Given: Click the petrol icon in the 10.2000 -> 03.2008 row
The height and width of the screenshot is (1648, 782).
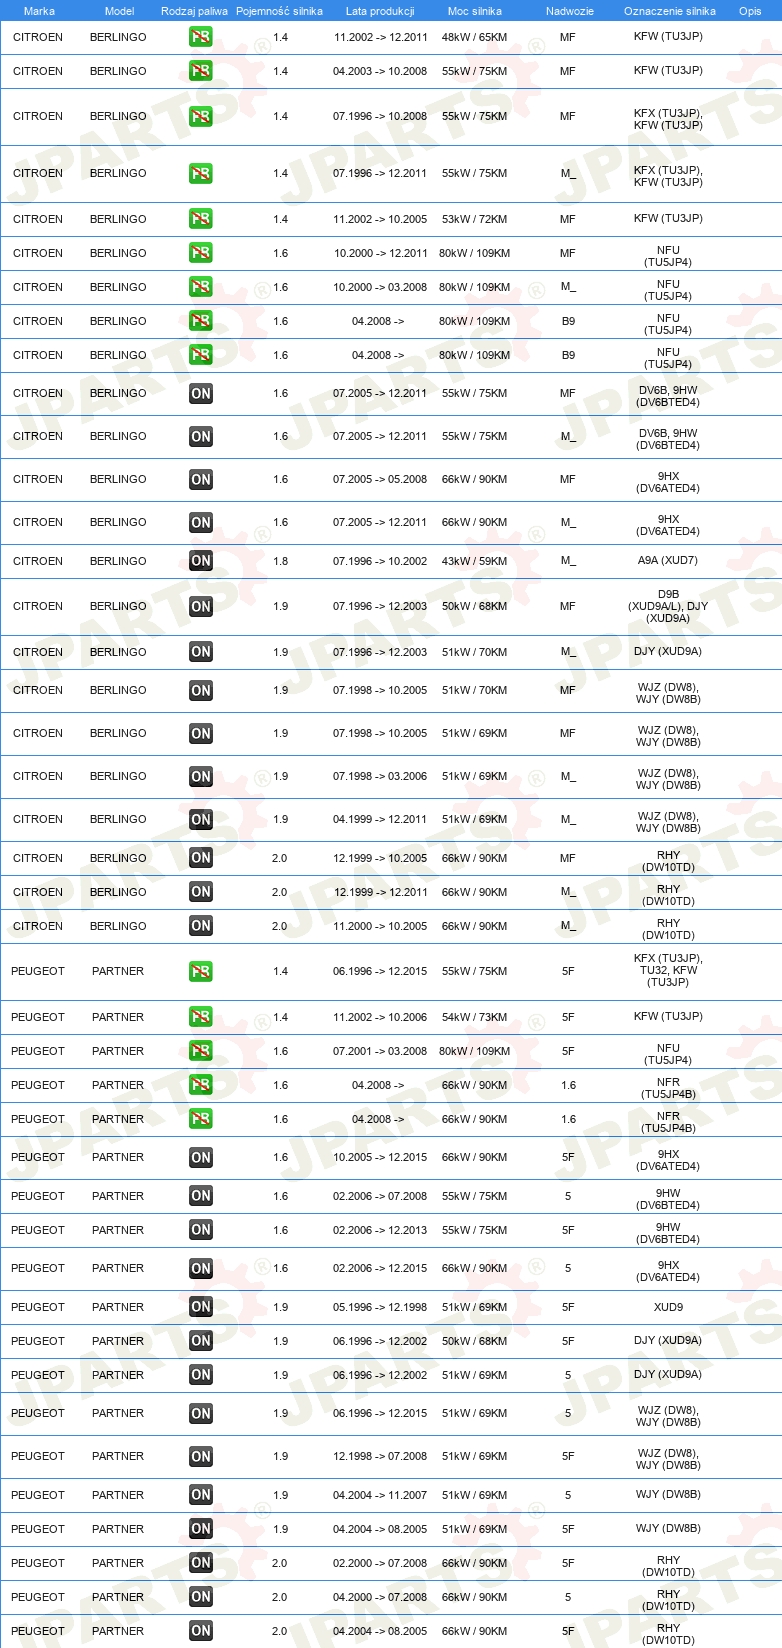Looking at the screenshot, I should 201,287.
